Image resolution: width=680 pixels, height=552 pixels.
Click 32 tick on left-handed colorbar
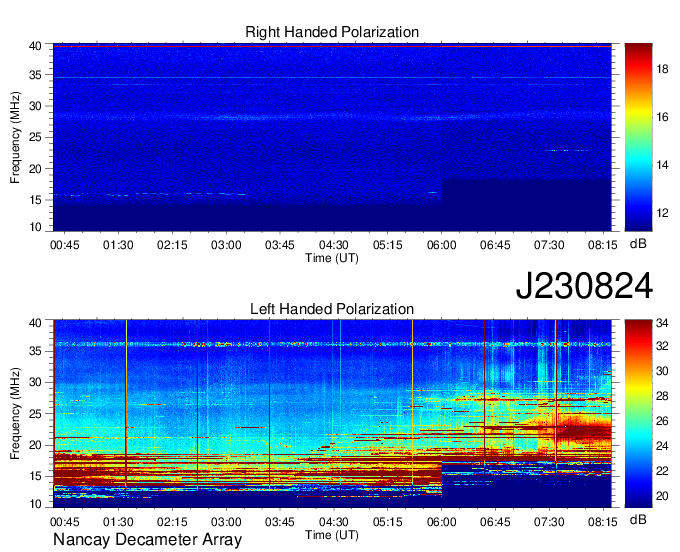tap(662, 346)
